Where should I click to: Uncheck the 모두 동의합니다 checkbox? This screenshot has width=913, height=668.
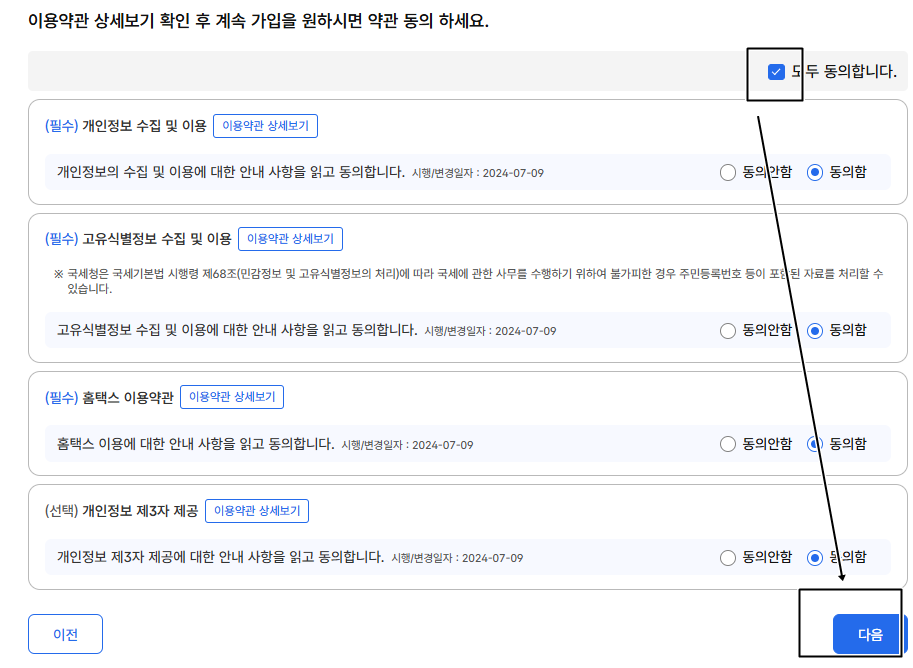point(774,73)
